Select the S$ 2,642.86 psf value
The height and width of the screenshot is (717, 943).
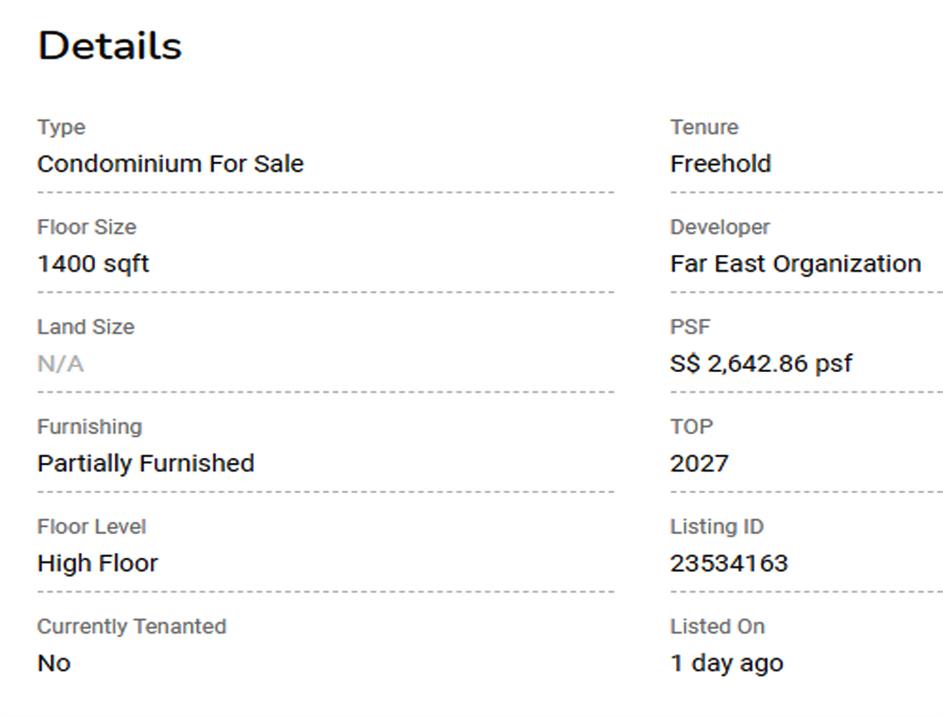(761, 364)
